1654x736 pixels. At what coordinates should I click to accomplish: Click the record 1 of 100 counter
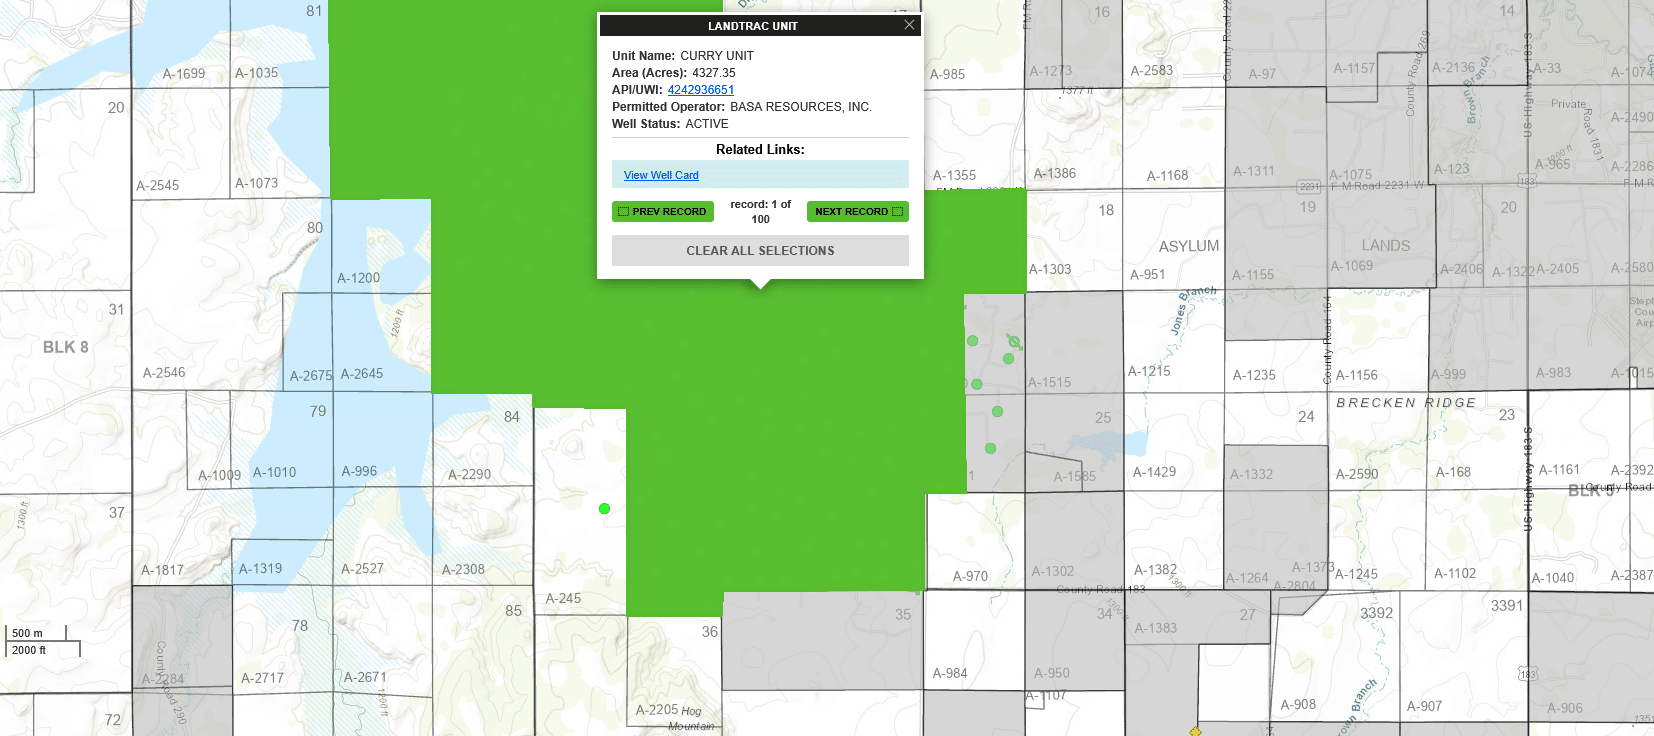tap(760, 211)
